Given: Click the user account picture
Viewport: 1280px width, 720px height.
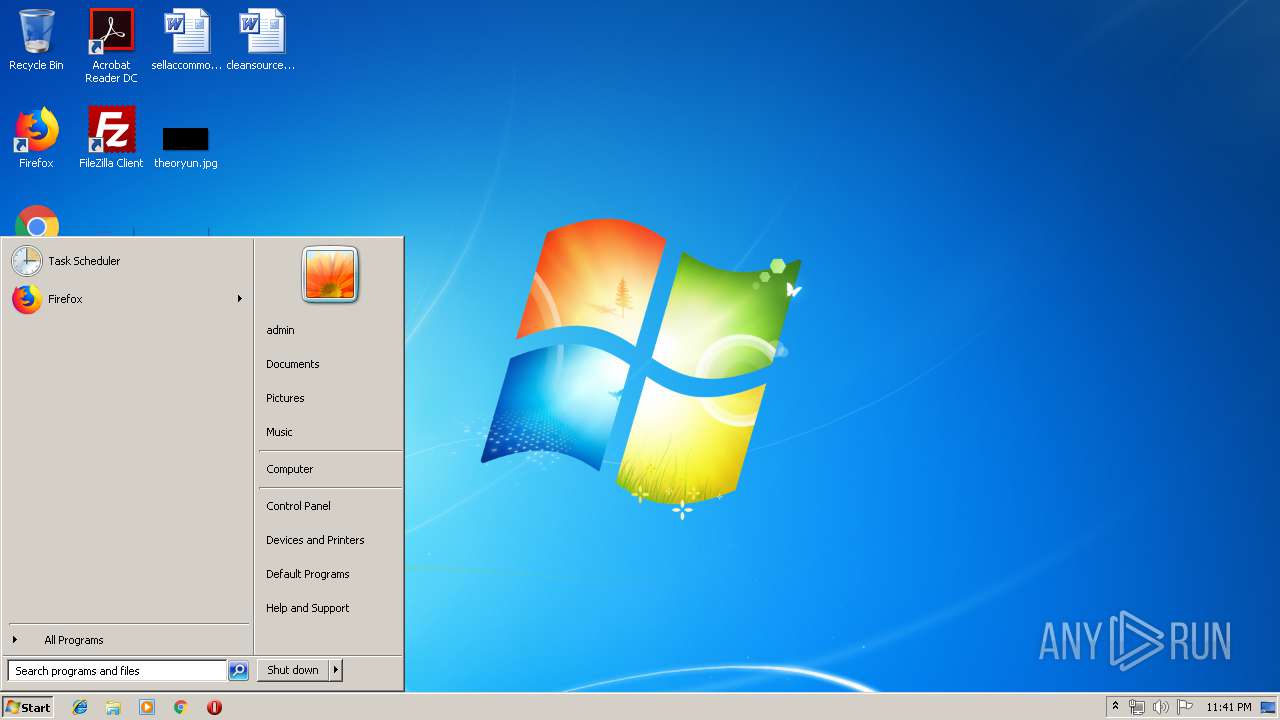Looking at the screenshot, I should click(330, 274).
